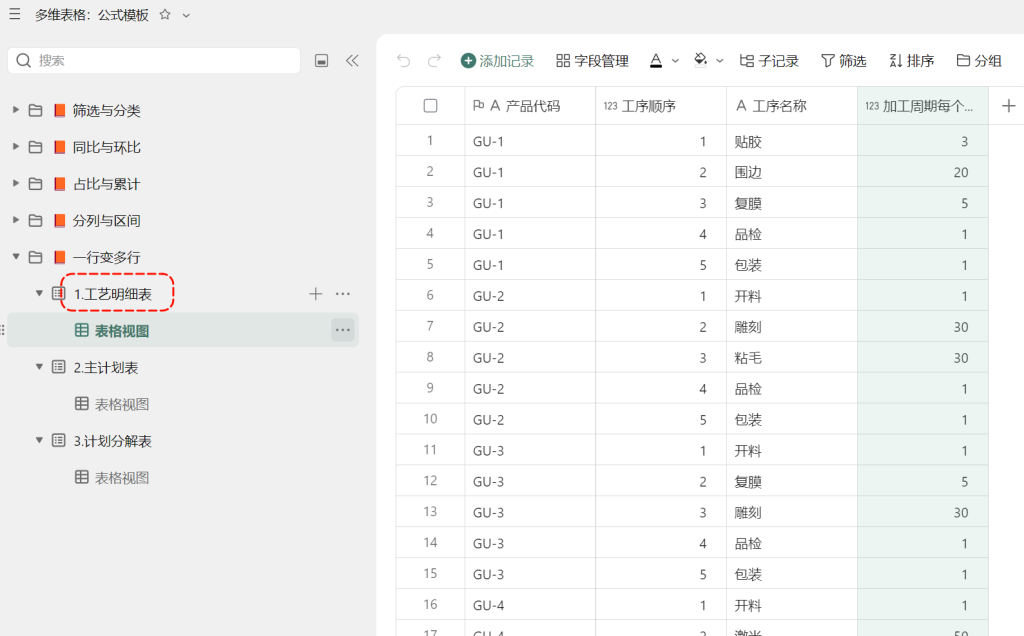Open the hamburger menu beside the title
Image resolution: width=1024 pixels, height=636 pixels.
(x=14, y=14)
